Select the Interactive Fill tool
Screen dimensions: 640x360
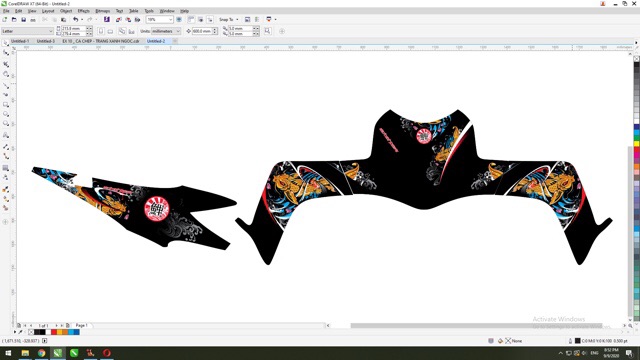6,199
